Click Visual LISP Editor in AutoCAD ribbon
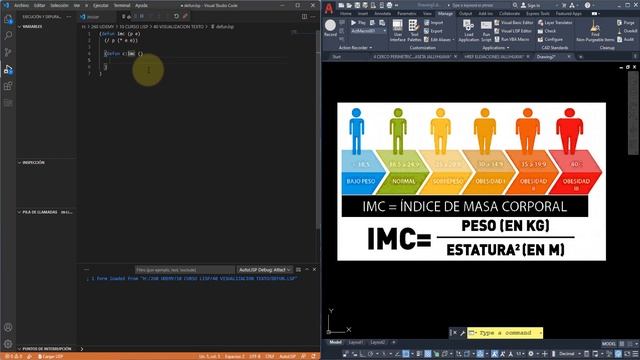Viewport: 640px width, 360px height. (513, 31)
